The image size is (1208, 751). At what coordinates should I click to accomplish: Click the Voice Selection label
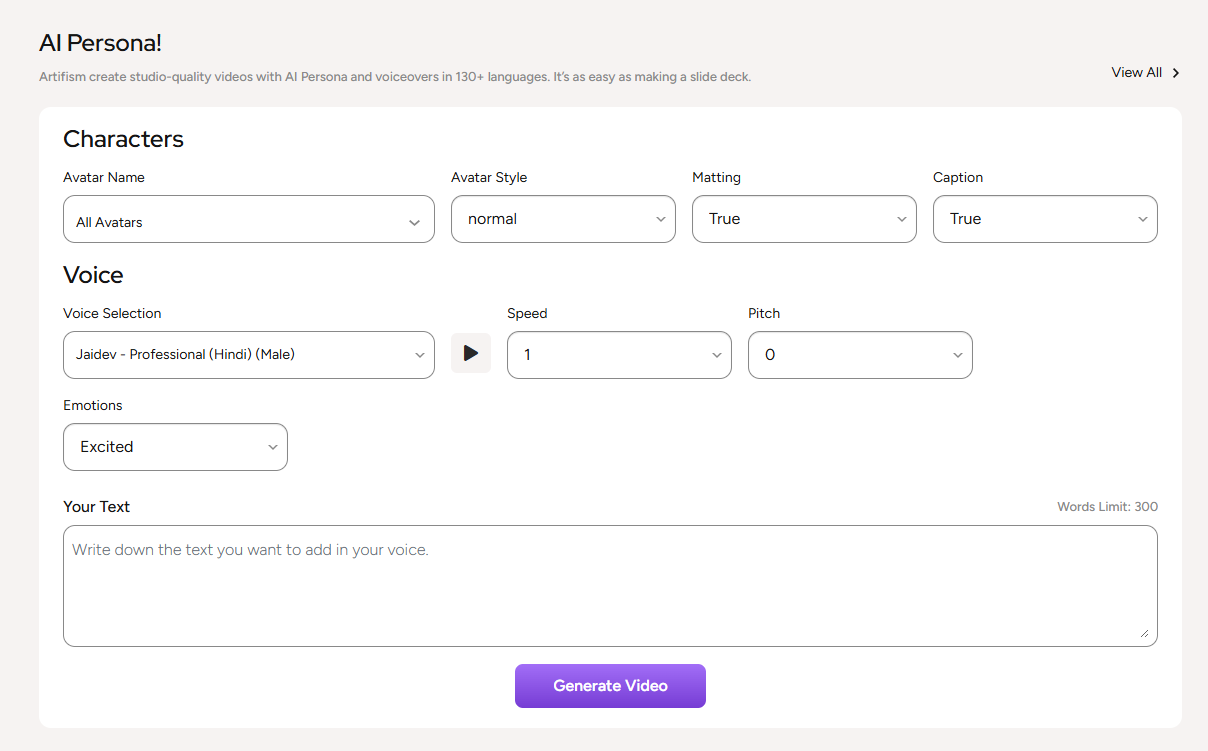(112, 313)
